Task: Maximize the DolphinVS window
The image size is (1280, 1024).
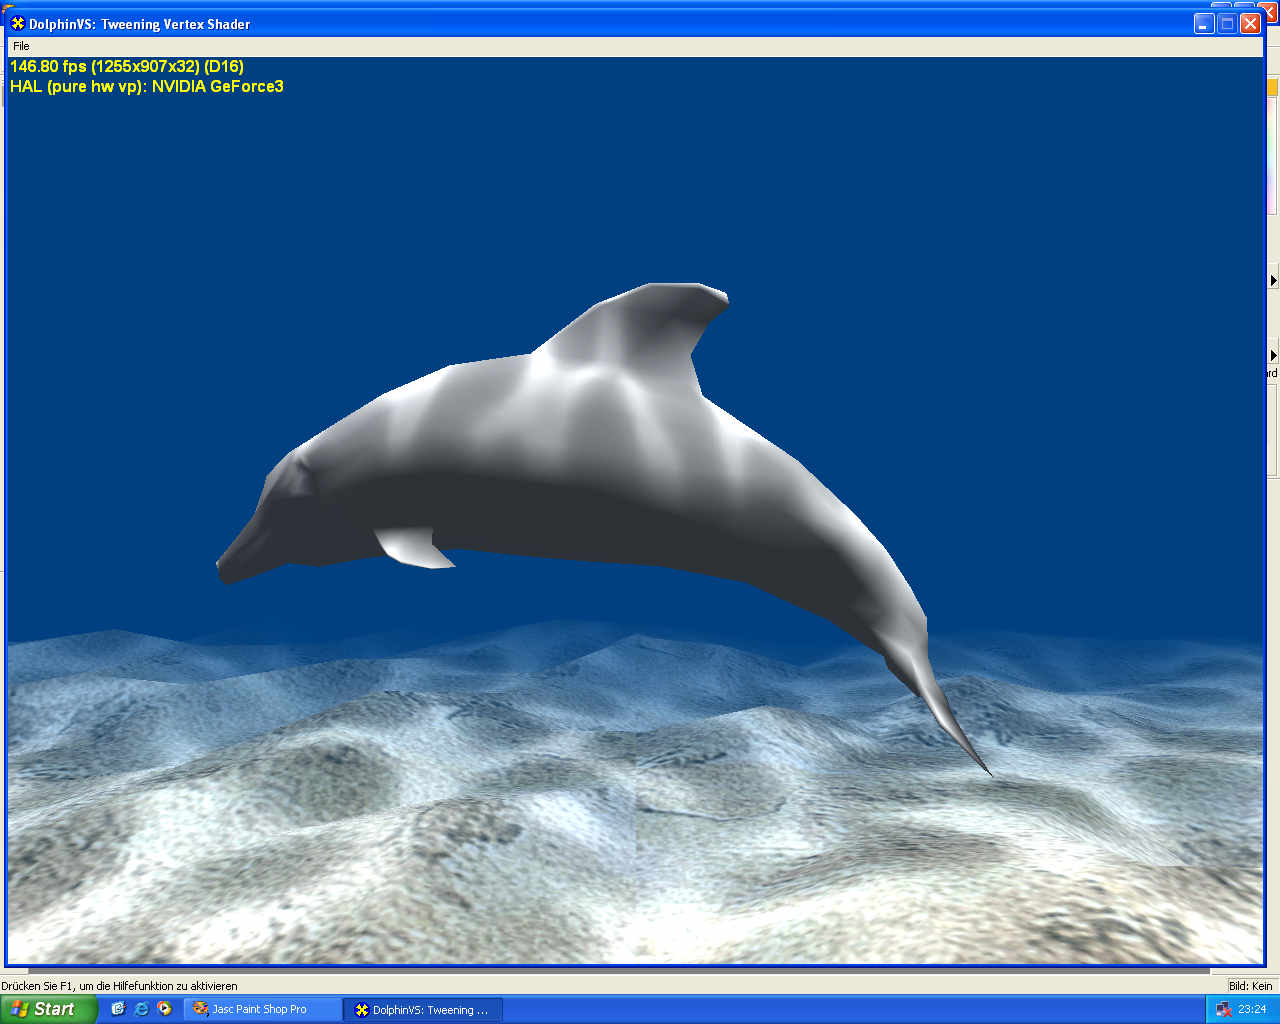Action: 1227,24
